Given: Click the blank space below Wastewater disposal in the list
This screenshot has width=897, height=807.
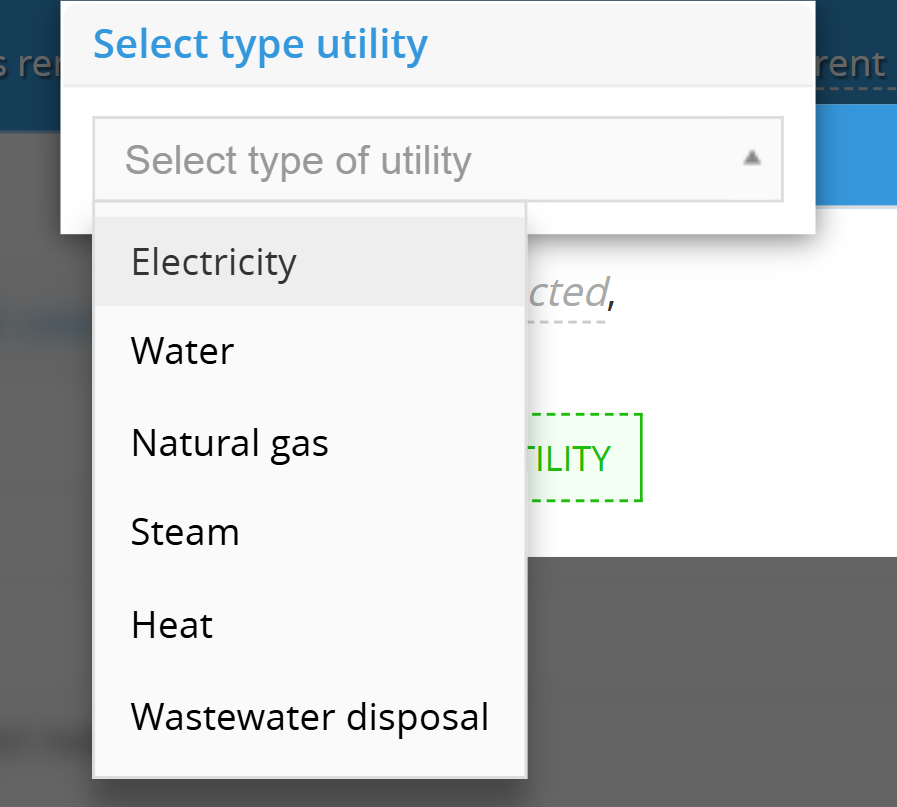Looking at the screenshot, I should coord(309,760).
